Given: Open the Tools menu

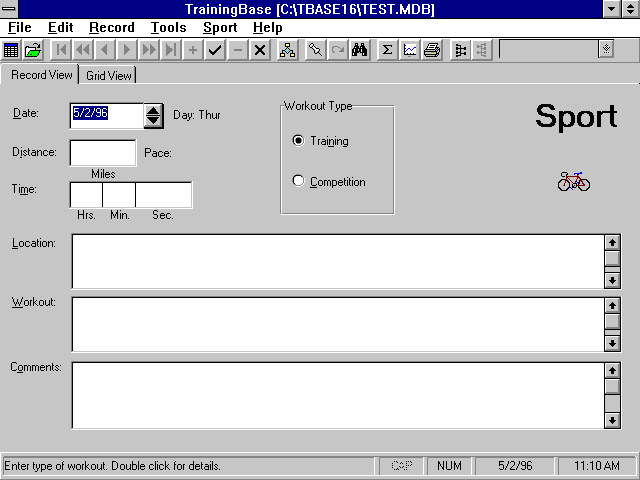Looking at the screenshot, I should [168, 28].
